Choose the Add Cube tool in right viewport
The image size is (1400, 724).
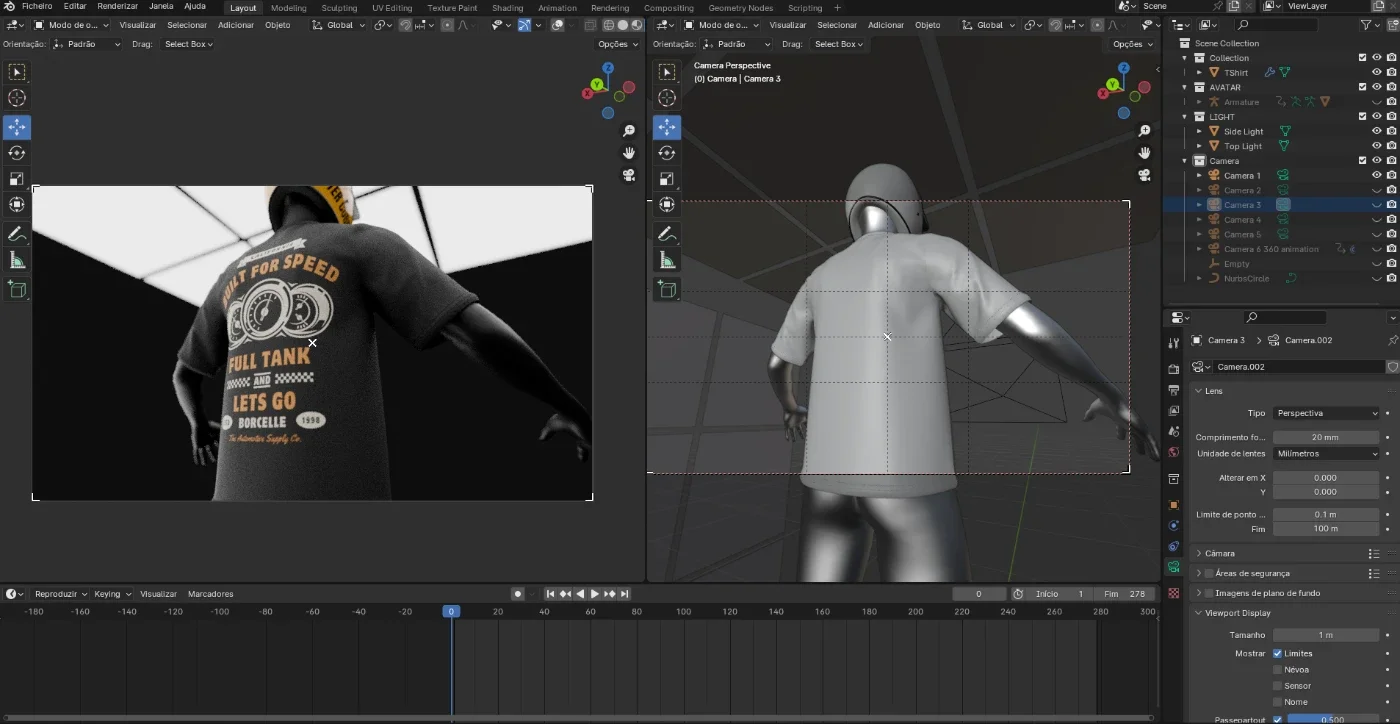click(667, 290)
